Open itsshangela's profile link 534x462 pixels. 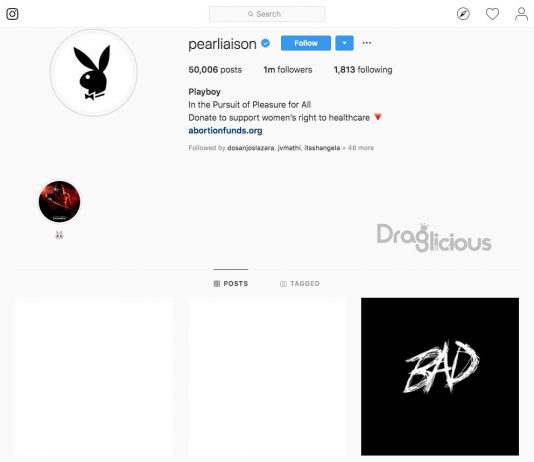coord(322,148)
